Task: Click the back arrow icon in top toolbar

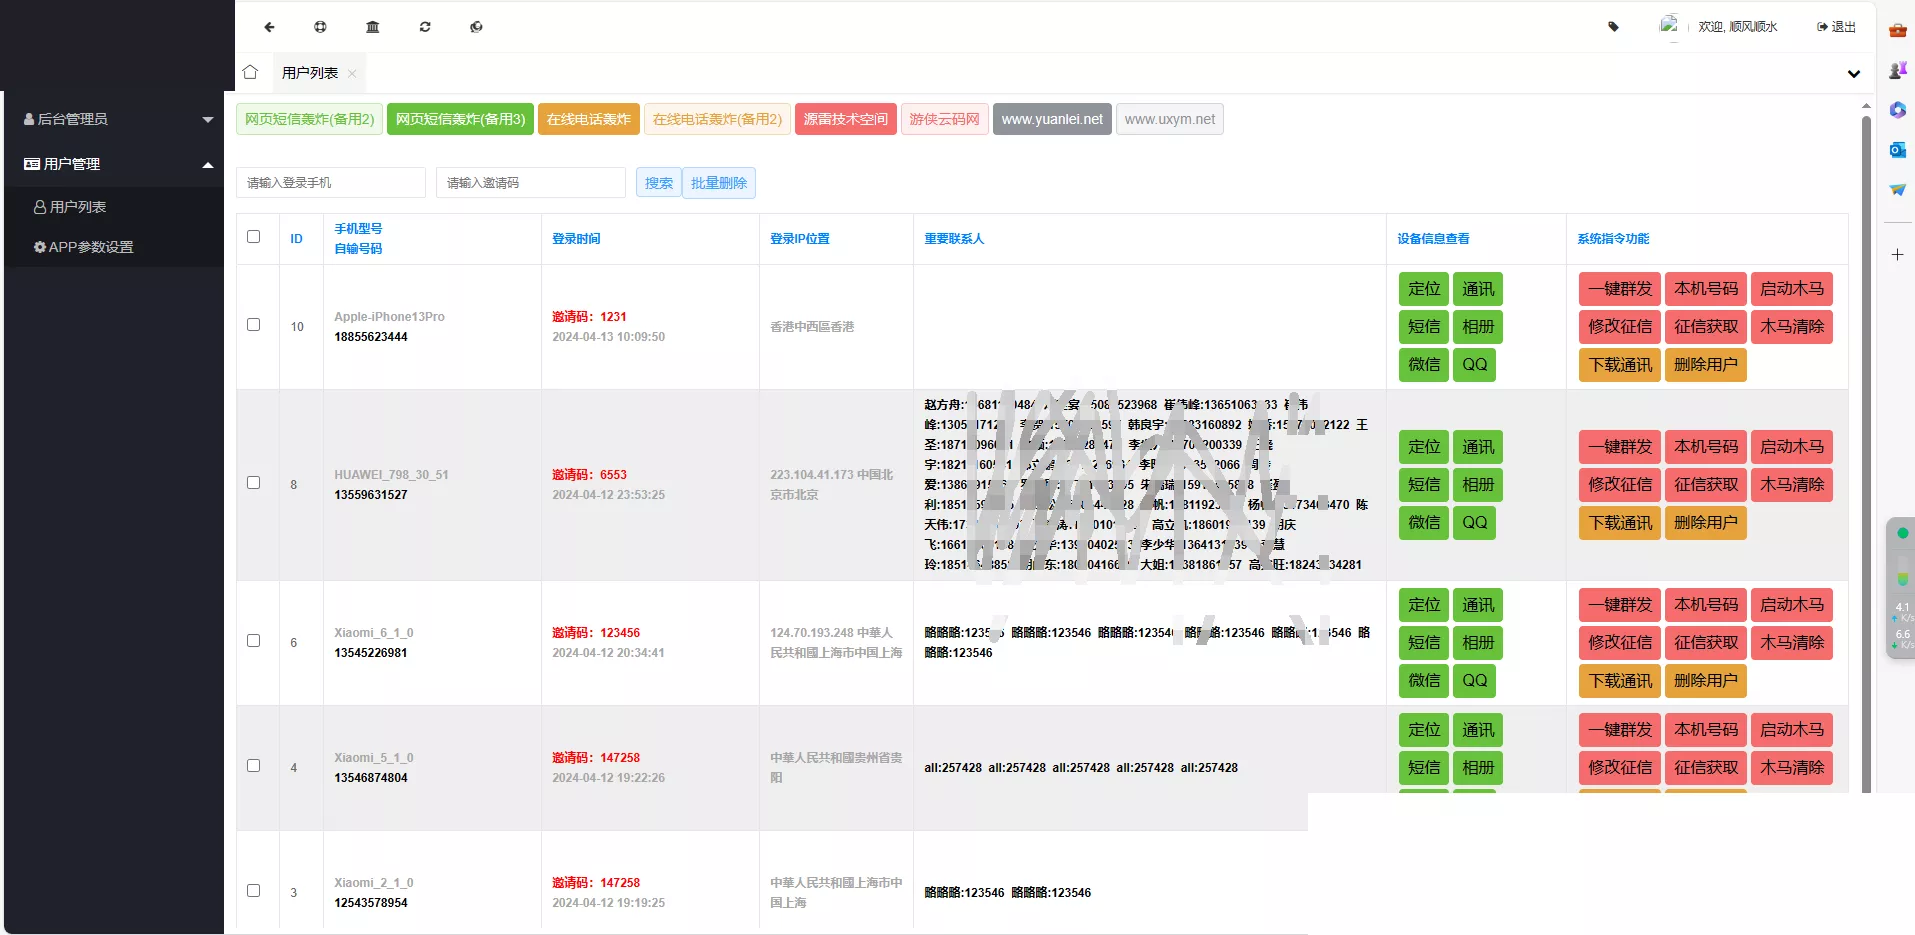Action: (269, 27)
